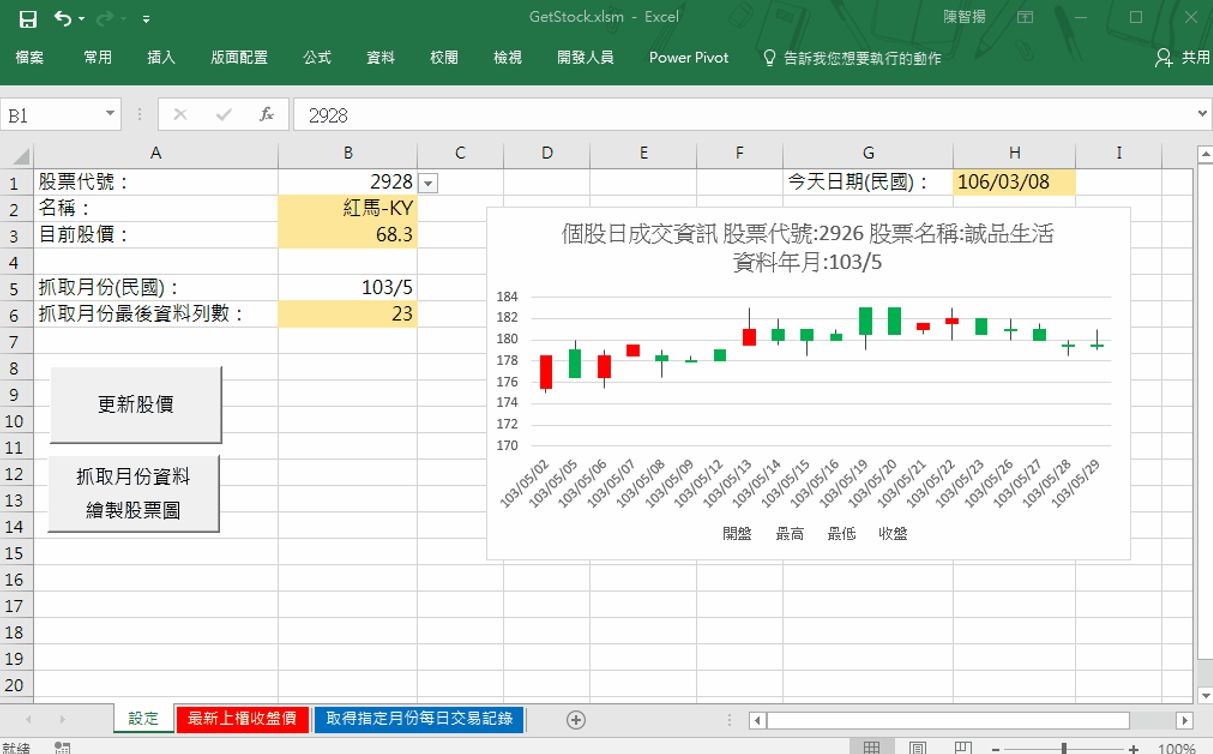Switch to Page Break Preview view icon
The height and width of the screenshot is (754, 1213).
[962, 747]
